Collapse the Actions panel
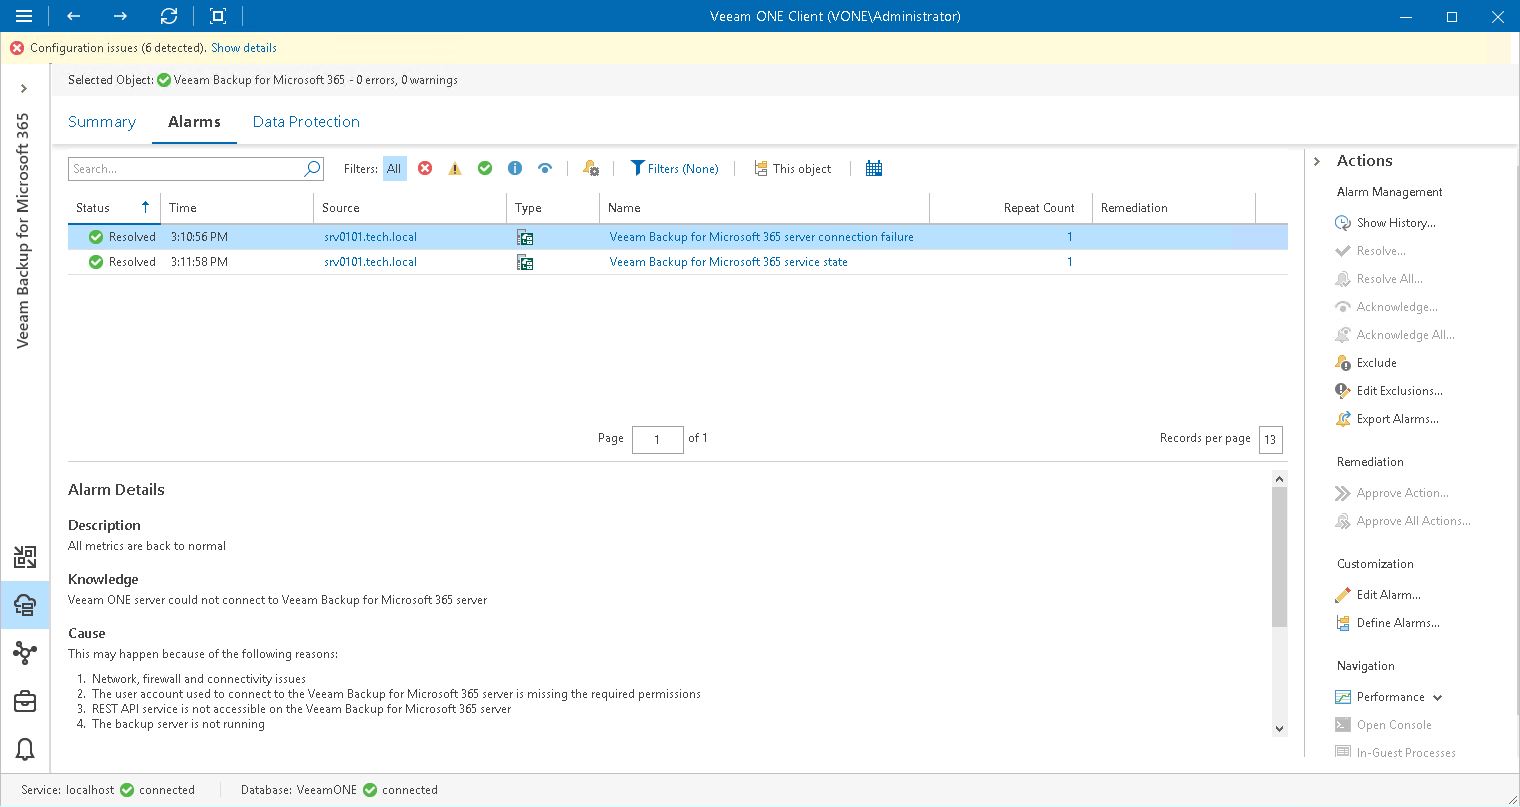 (x=1318, y=160)
